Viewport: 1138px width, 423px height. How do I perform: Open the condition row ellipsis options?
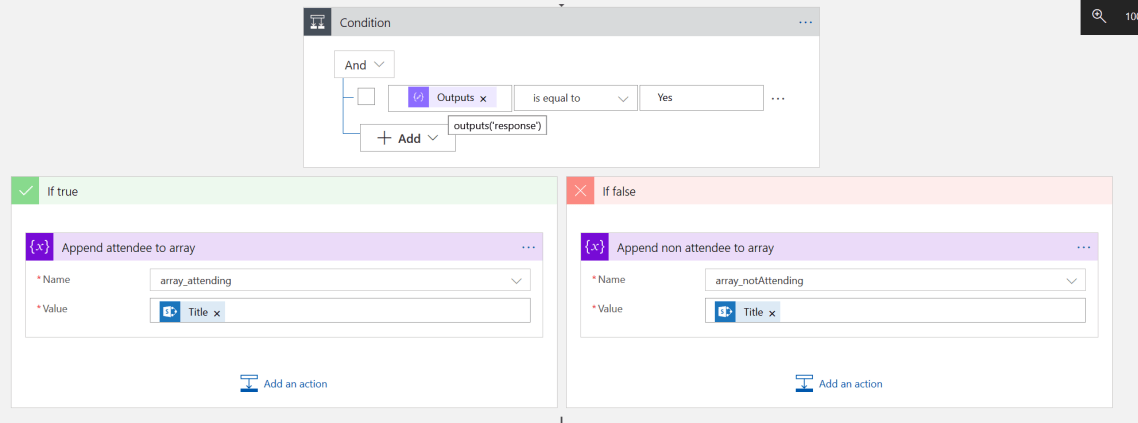[x=778, y=98]
